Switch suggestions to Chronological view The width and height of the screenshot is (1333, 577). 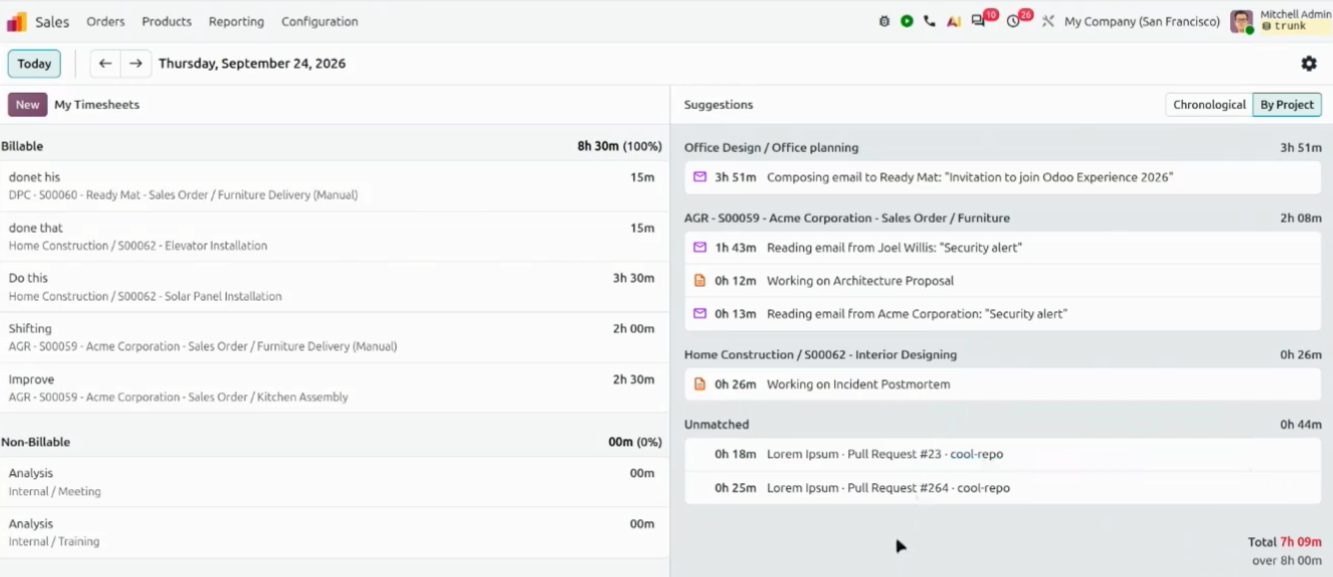pyautogui.click(x=1209, y=105)
